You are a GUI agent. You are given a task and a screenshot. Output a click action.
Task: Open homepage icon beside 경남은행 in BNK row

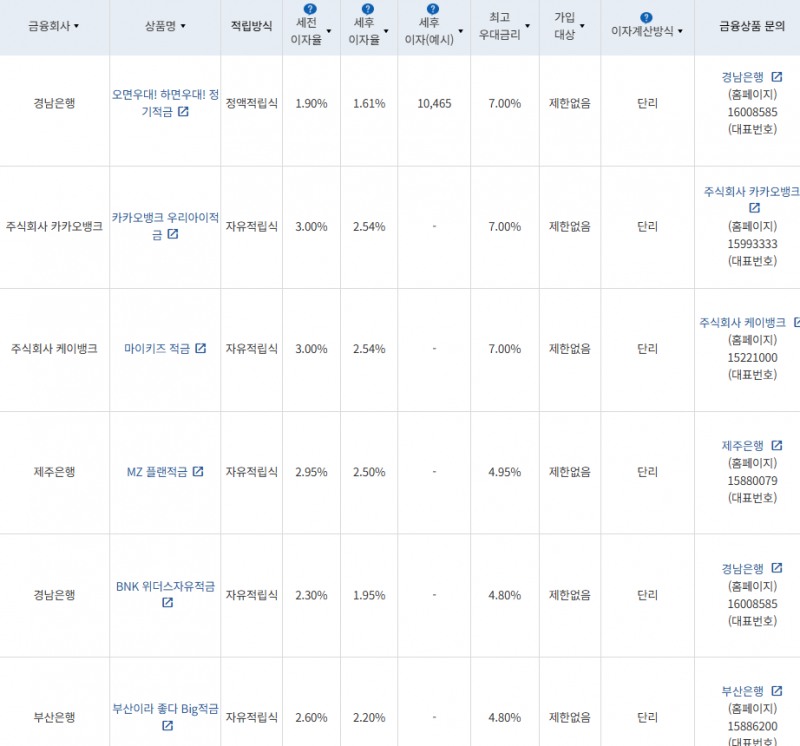pos(777,568)
